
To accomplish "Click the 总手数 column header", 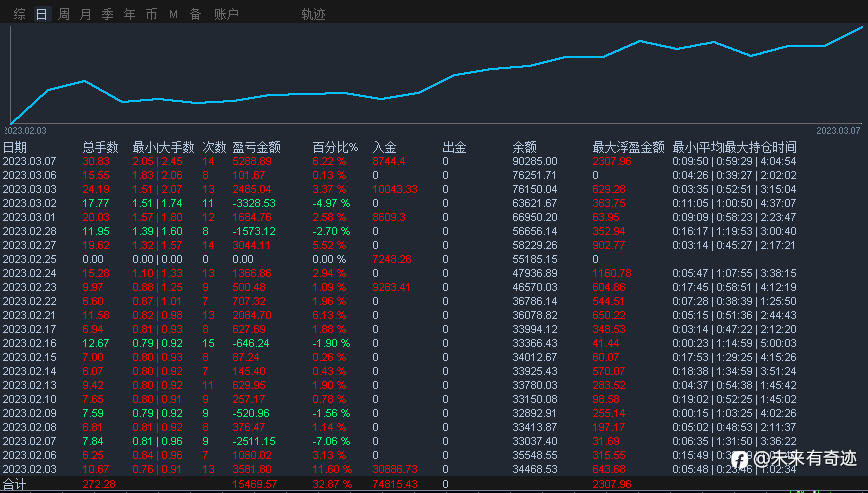I will [x=100, y=147].
